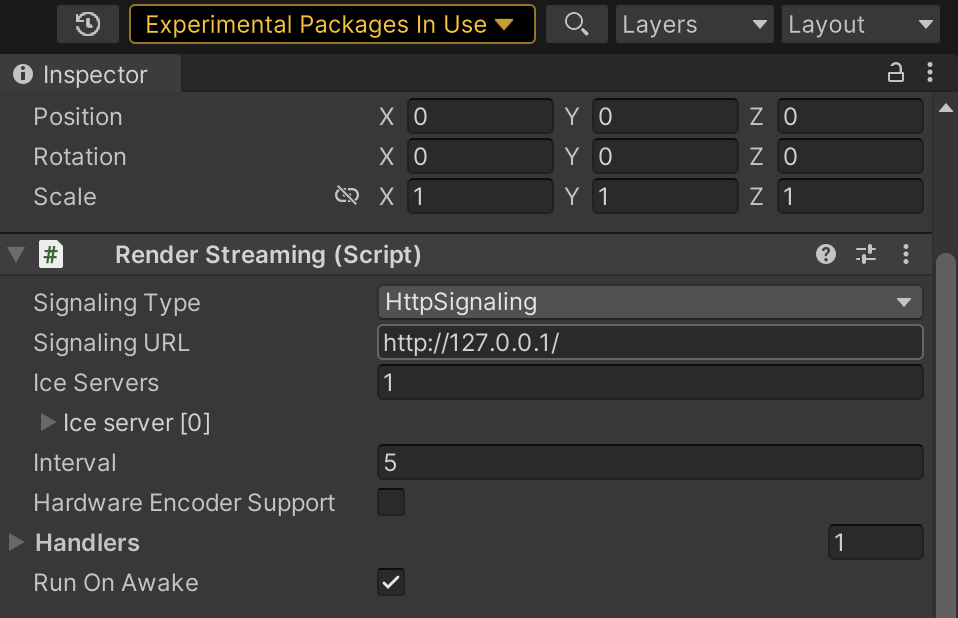The width and height of the screenshot is (958, 618).
Task: Click the Inspector info icon
Action: [x=22, y=74]
